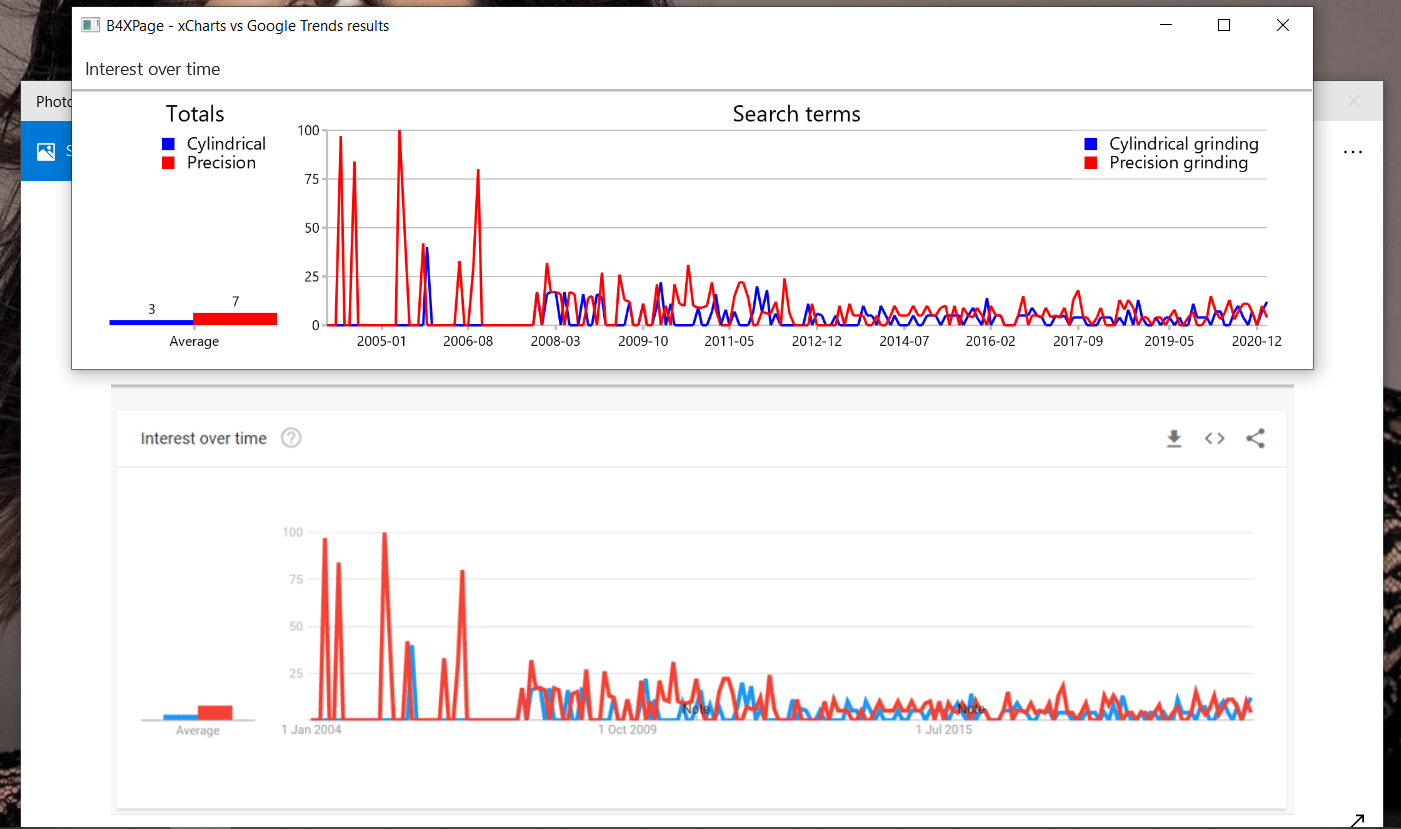Click the help question mark in Google Trends card

pos(291,438)
